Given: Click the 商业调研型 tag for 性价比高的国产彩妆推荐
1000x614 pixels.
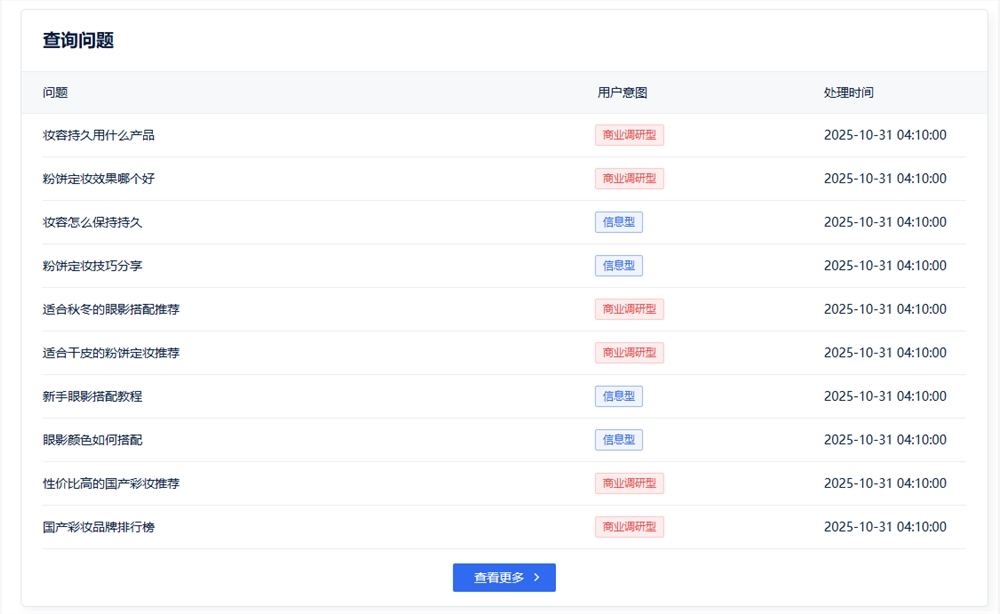Looking at the screenshot, I should 629,483.
